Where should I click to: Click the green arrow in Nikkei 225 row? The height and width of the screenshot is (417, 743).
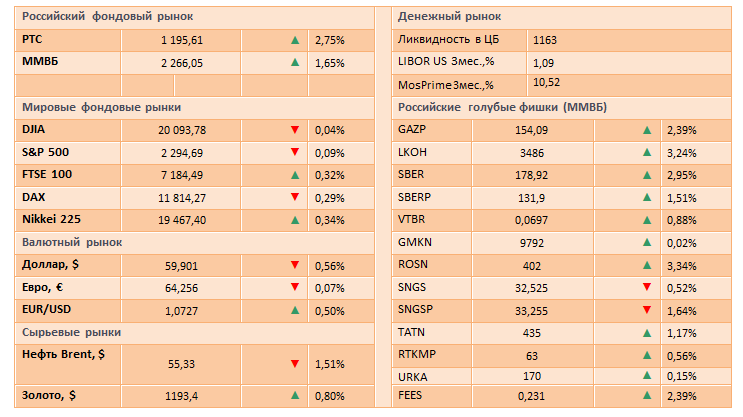(295, 220)
